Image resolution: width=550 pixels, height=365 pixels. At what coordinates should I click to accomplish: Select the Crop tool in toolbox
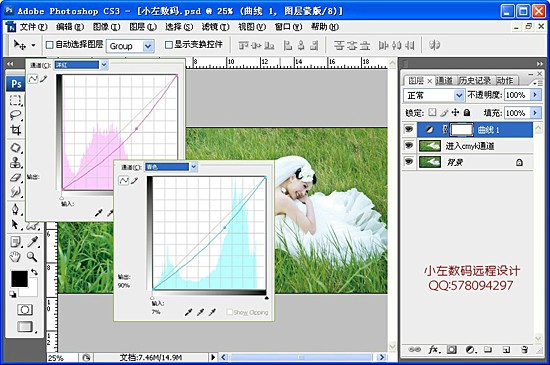[x=15, y=130]
